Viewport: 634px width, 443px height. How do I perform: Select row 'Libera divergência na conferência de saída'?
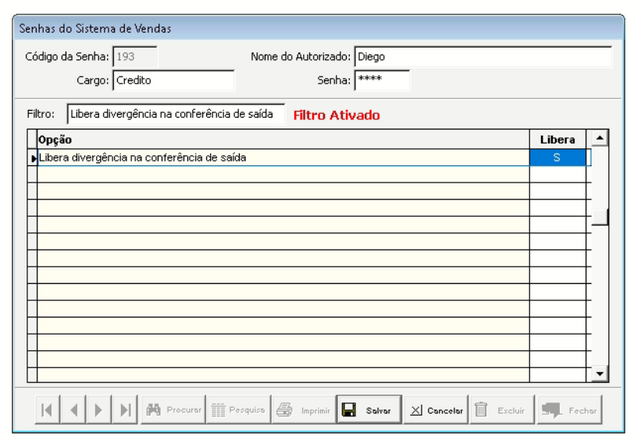(x=309, y=158)
